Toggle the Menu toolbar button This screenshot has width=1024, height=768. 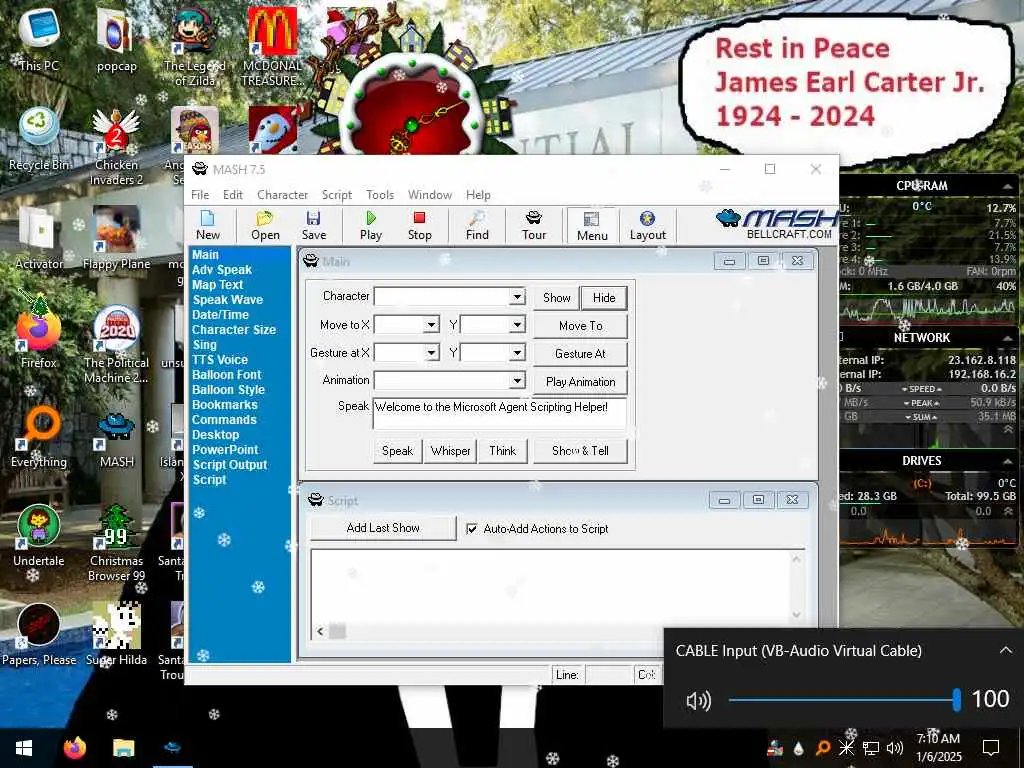(592, 226)
